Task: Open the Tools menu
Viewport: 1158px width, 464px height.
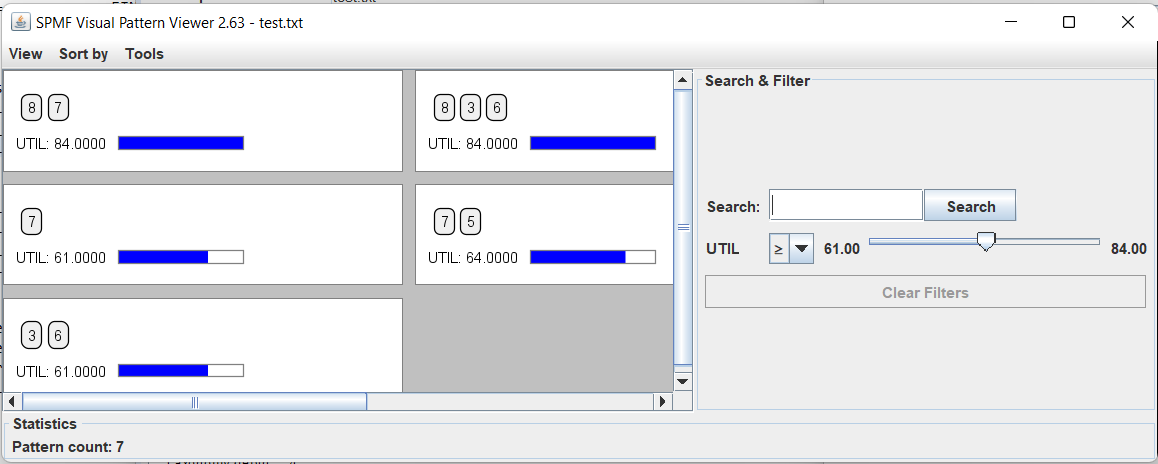Action: [x=144, y=54]
